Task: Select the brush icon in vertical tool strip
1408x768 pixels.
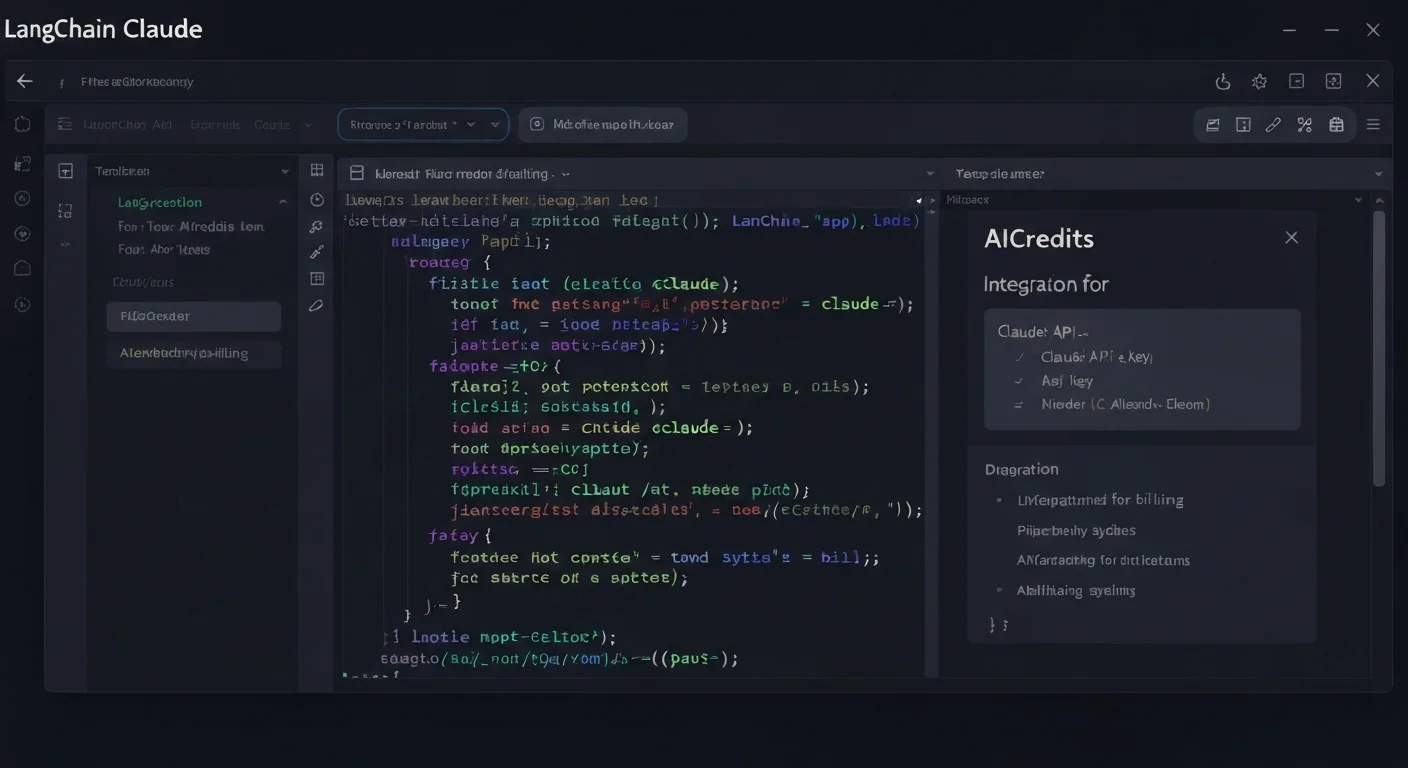Action: pyautogui.click(x=317, y=252)
